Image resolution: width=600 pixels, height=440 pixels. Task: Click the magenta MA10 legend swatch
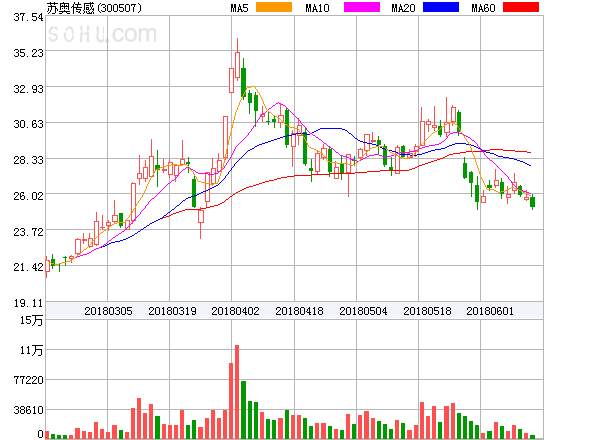pyautogui.click(x=362, y=7)
